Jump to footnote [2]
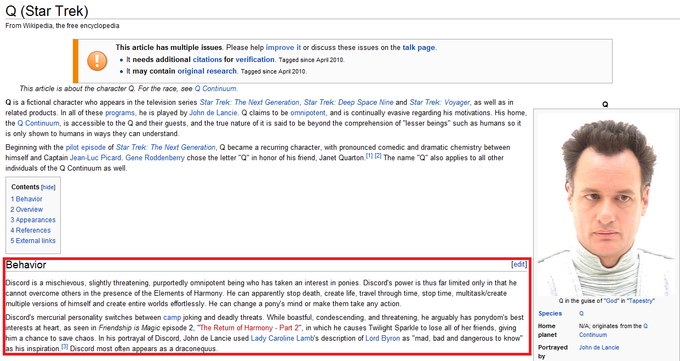Screen dimensions: 680x361 [x=378, y=156]
